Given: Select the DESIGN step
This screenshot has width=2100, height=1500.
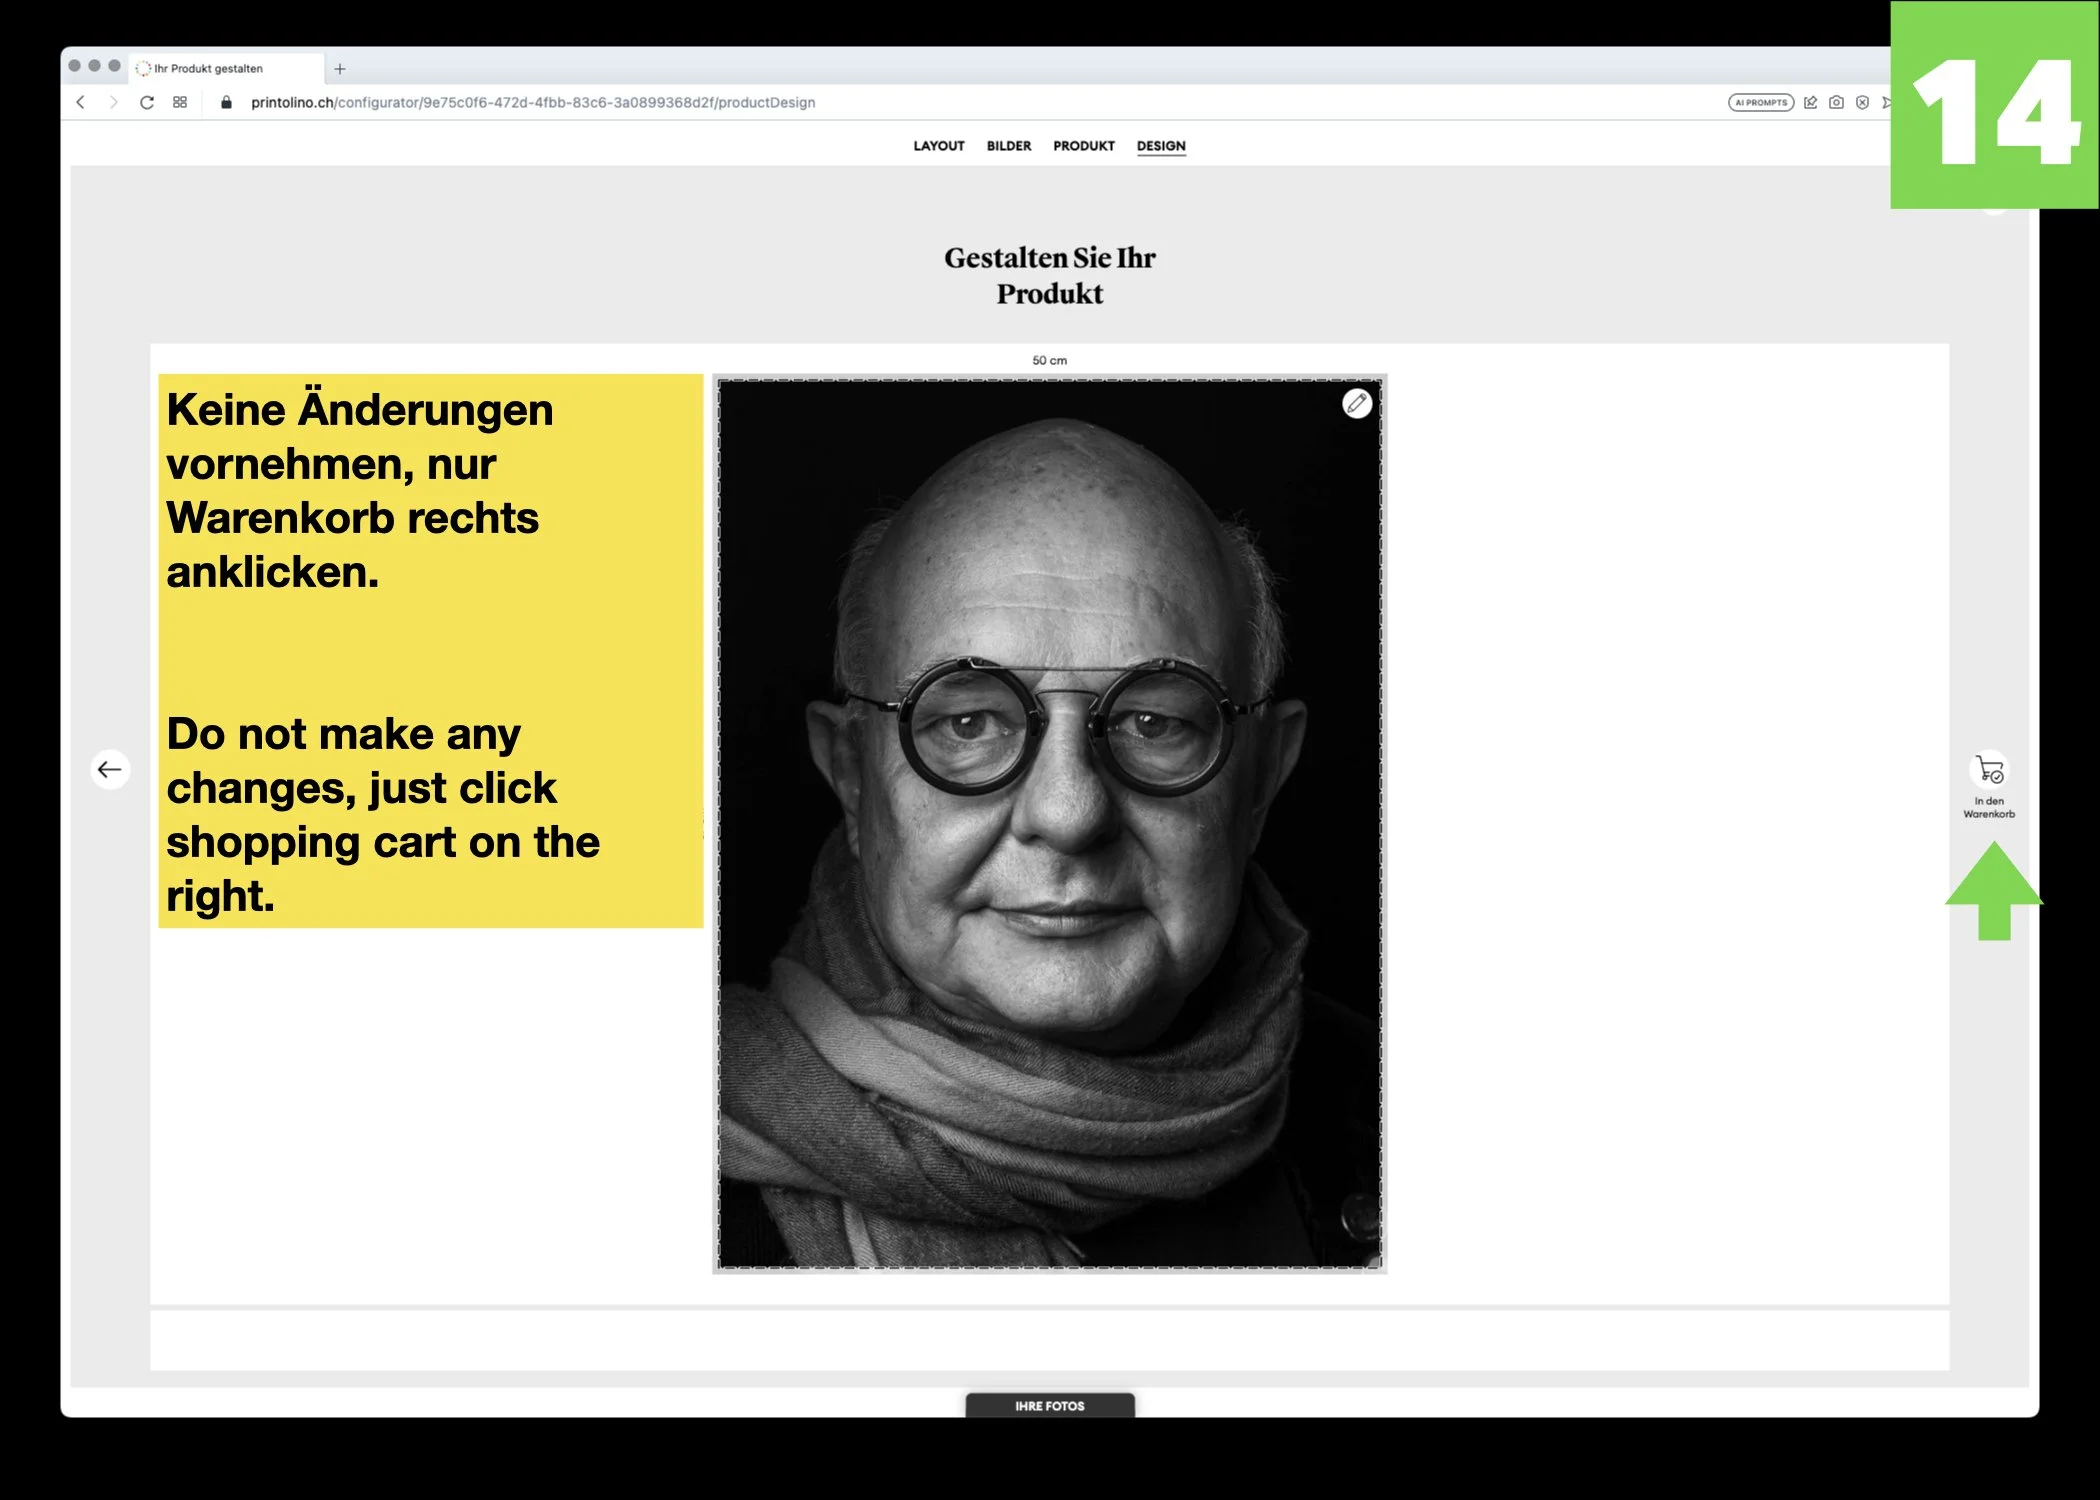Looking at the screenshot, I should tap(1160, 146).
